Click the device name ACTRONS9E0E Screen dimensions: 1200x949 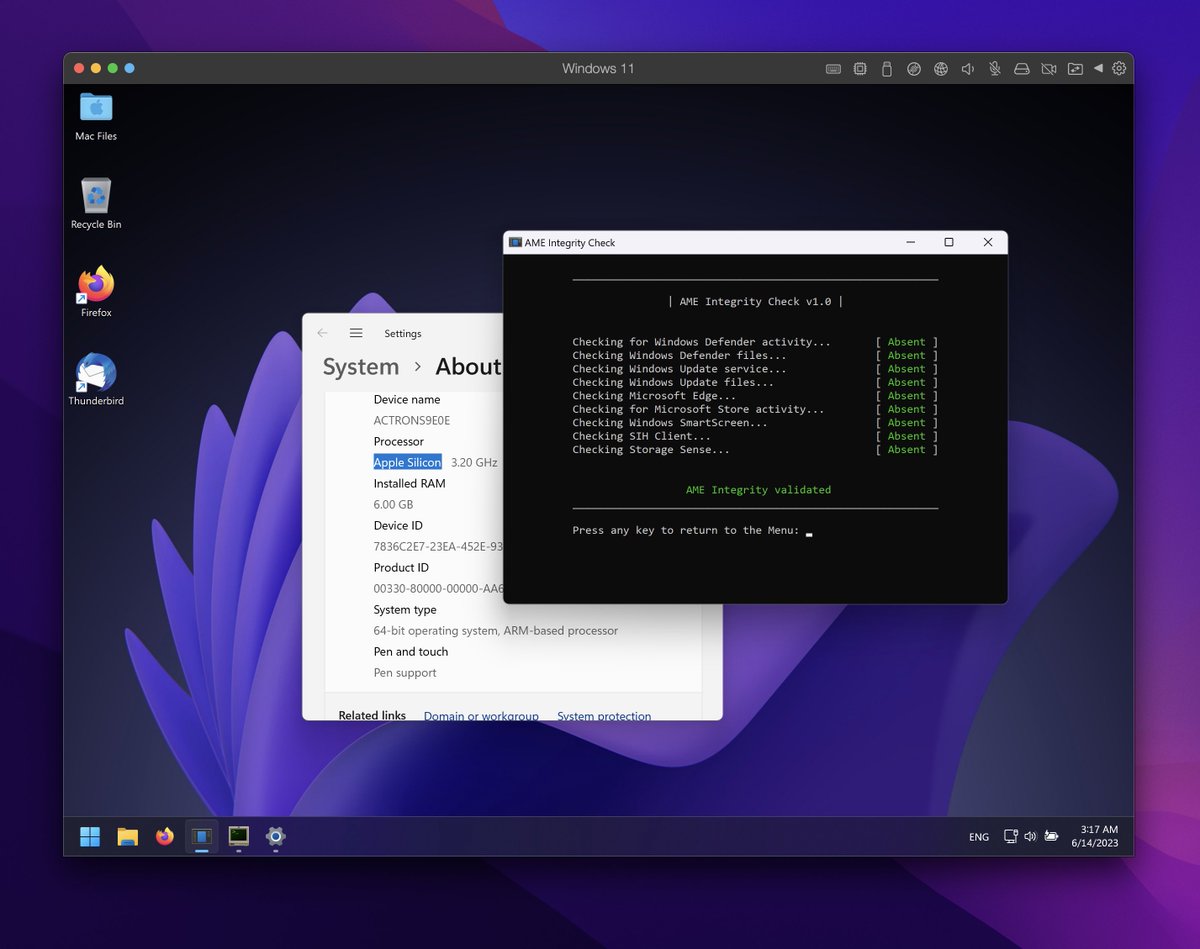412,420
